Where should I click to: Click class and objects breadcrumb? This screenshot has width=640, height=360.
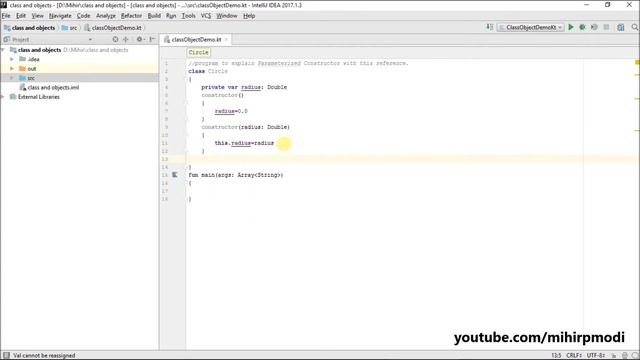click(x=29, y=28)
